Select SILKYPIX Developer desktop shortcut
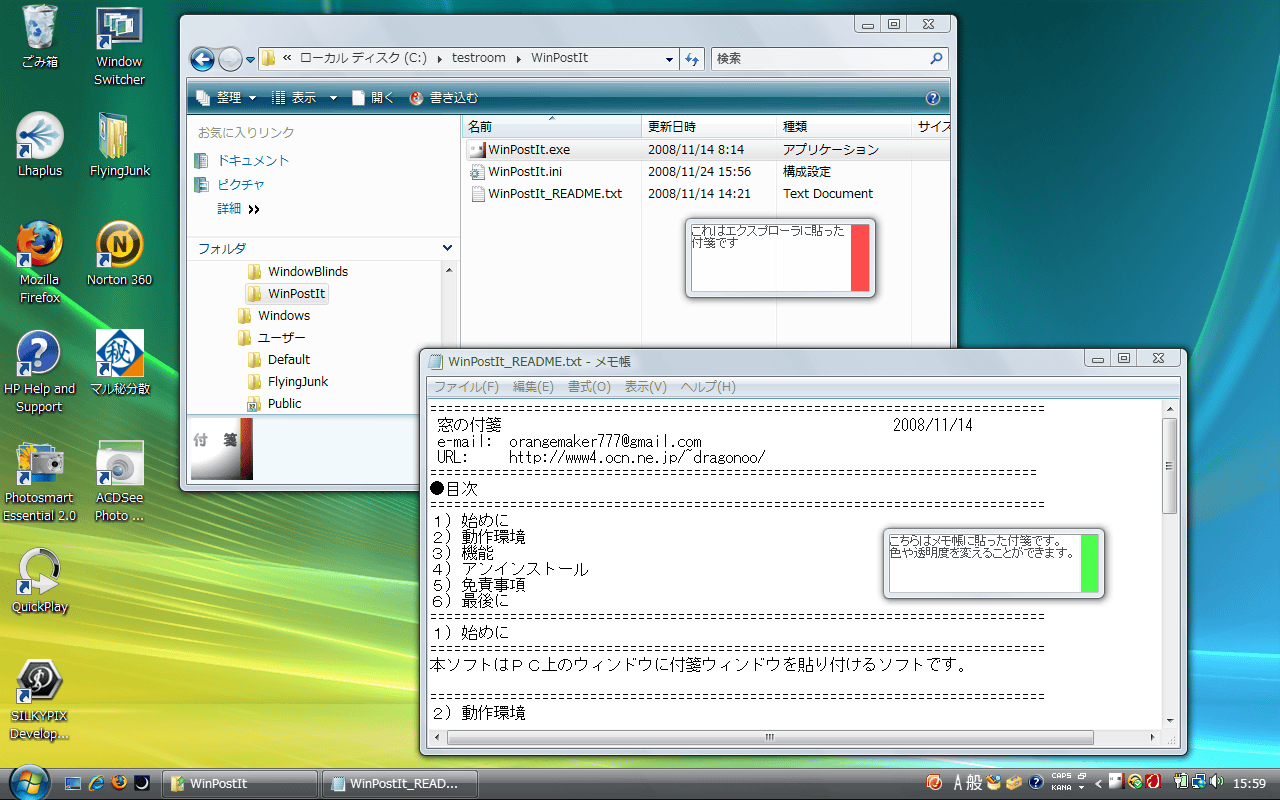 (40, 699)
